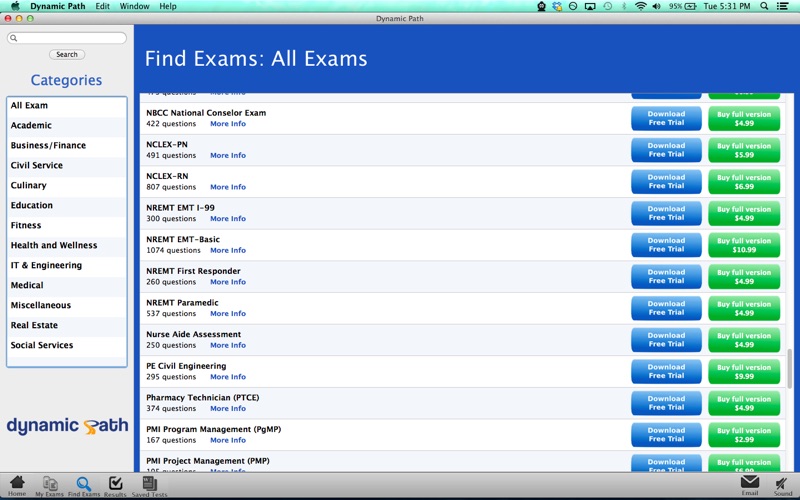Click the search text field
This screenshot has width=800, height=500.
pos(67,38)
